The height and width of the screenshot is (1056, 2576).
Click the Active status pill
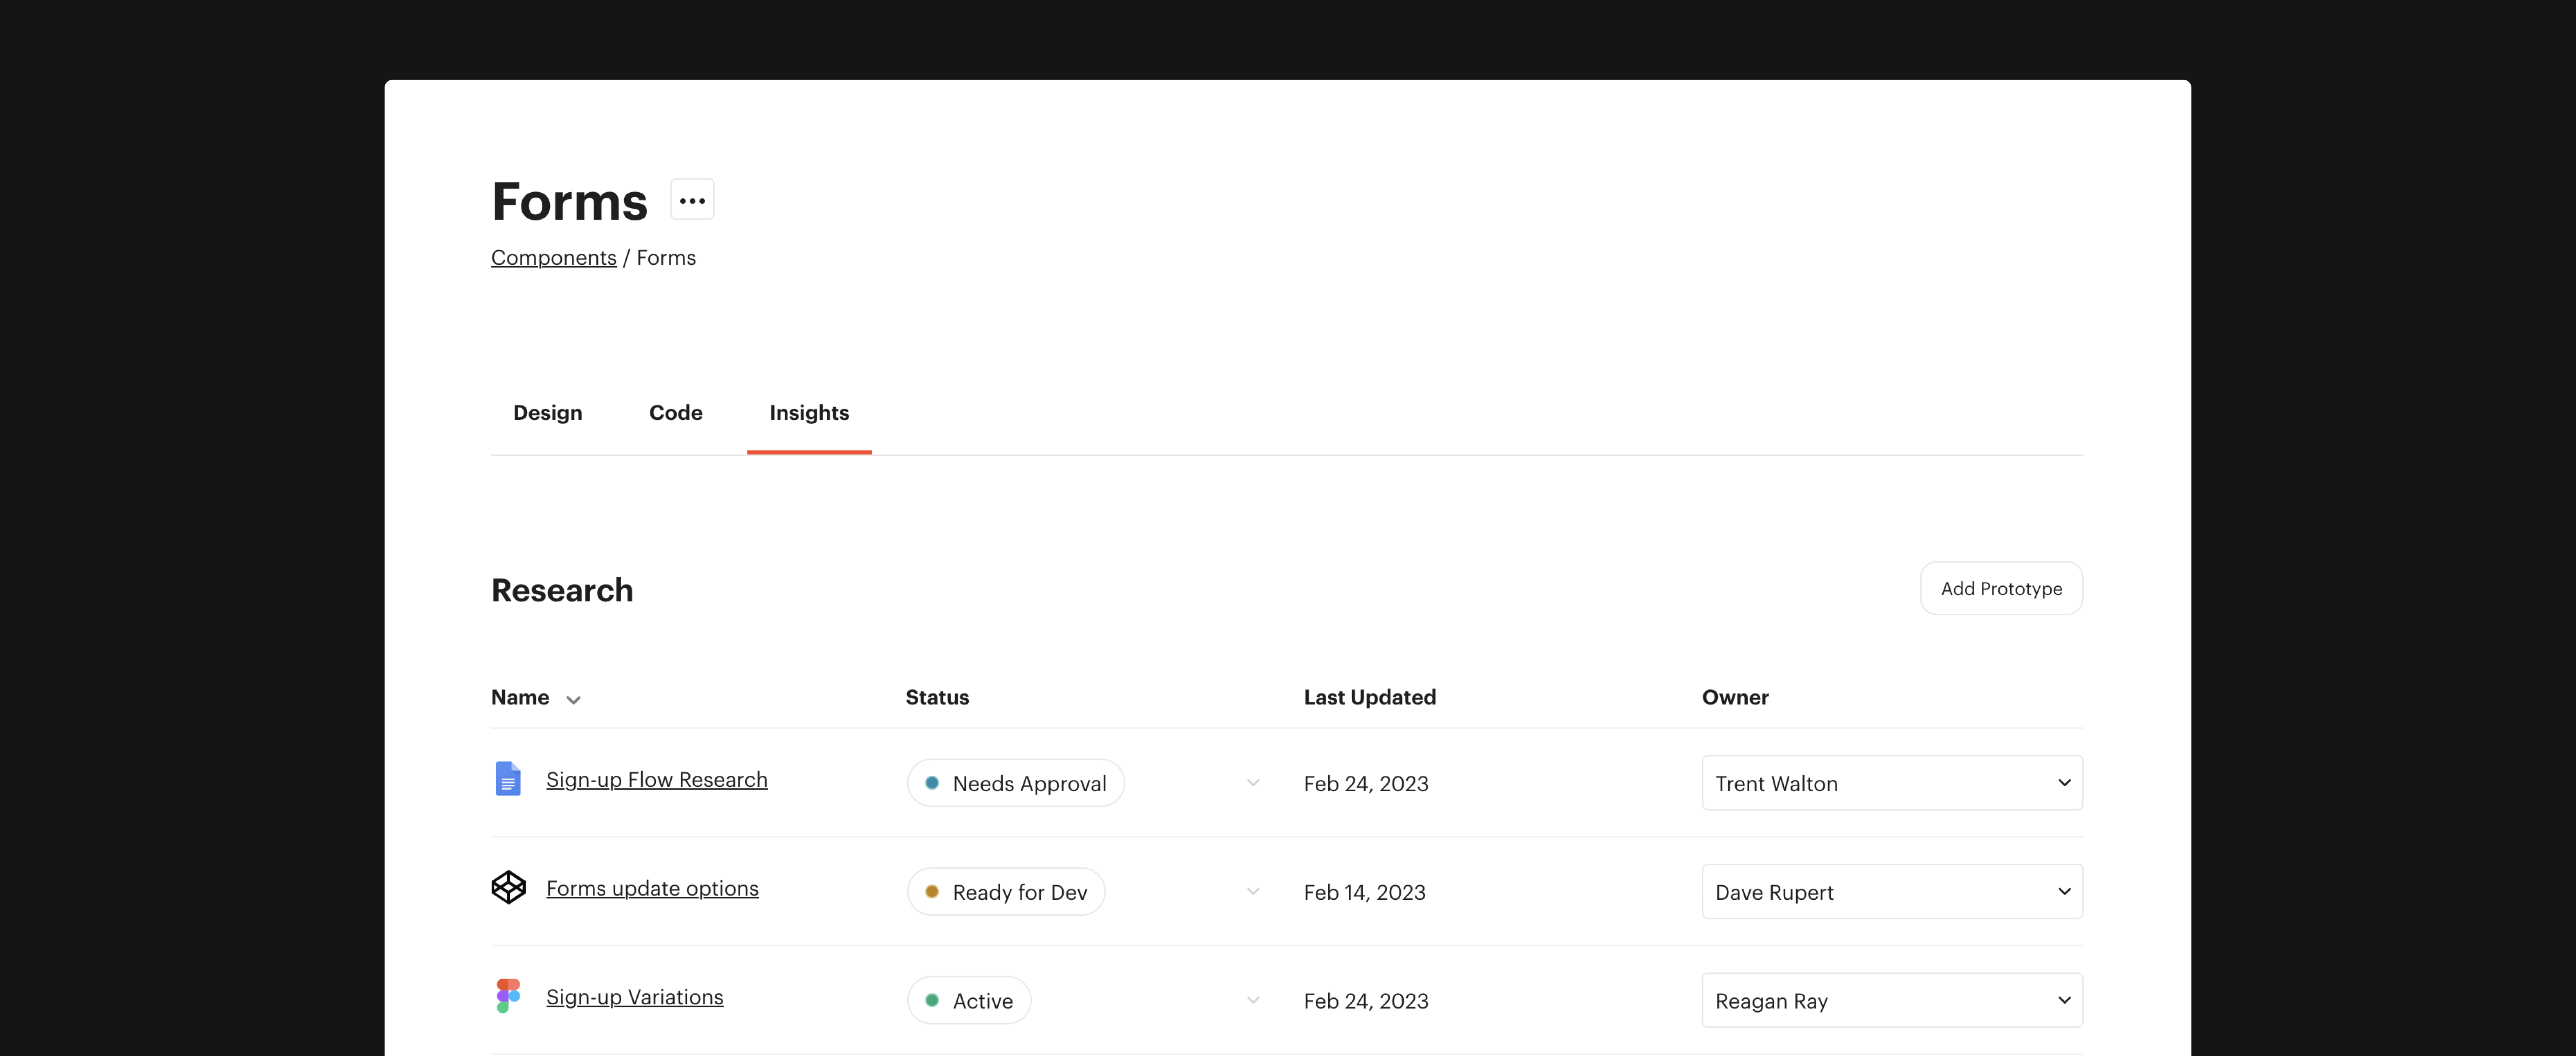click(969, 1000)
